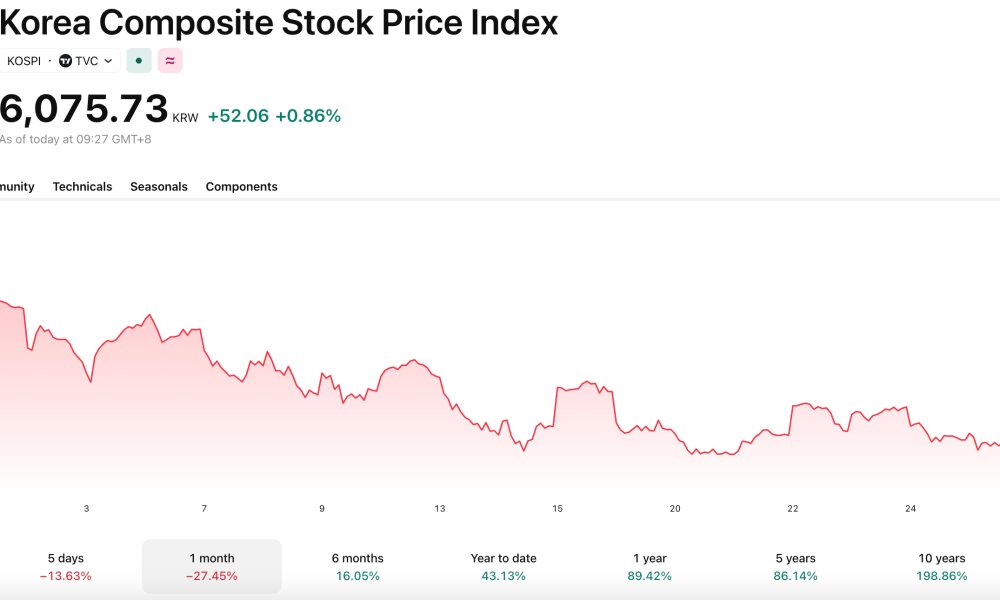This screenshot has width=1000, height=600.
Task: Click the 'As of today at 09:27 GMT+8' timestamp
Action: [75, 139]
